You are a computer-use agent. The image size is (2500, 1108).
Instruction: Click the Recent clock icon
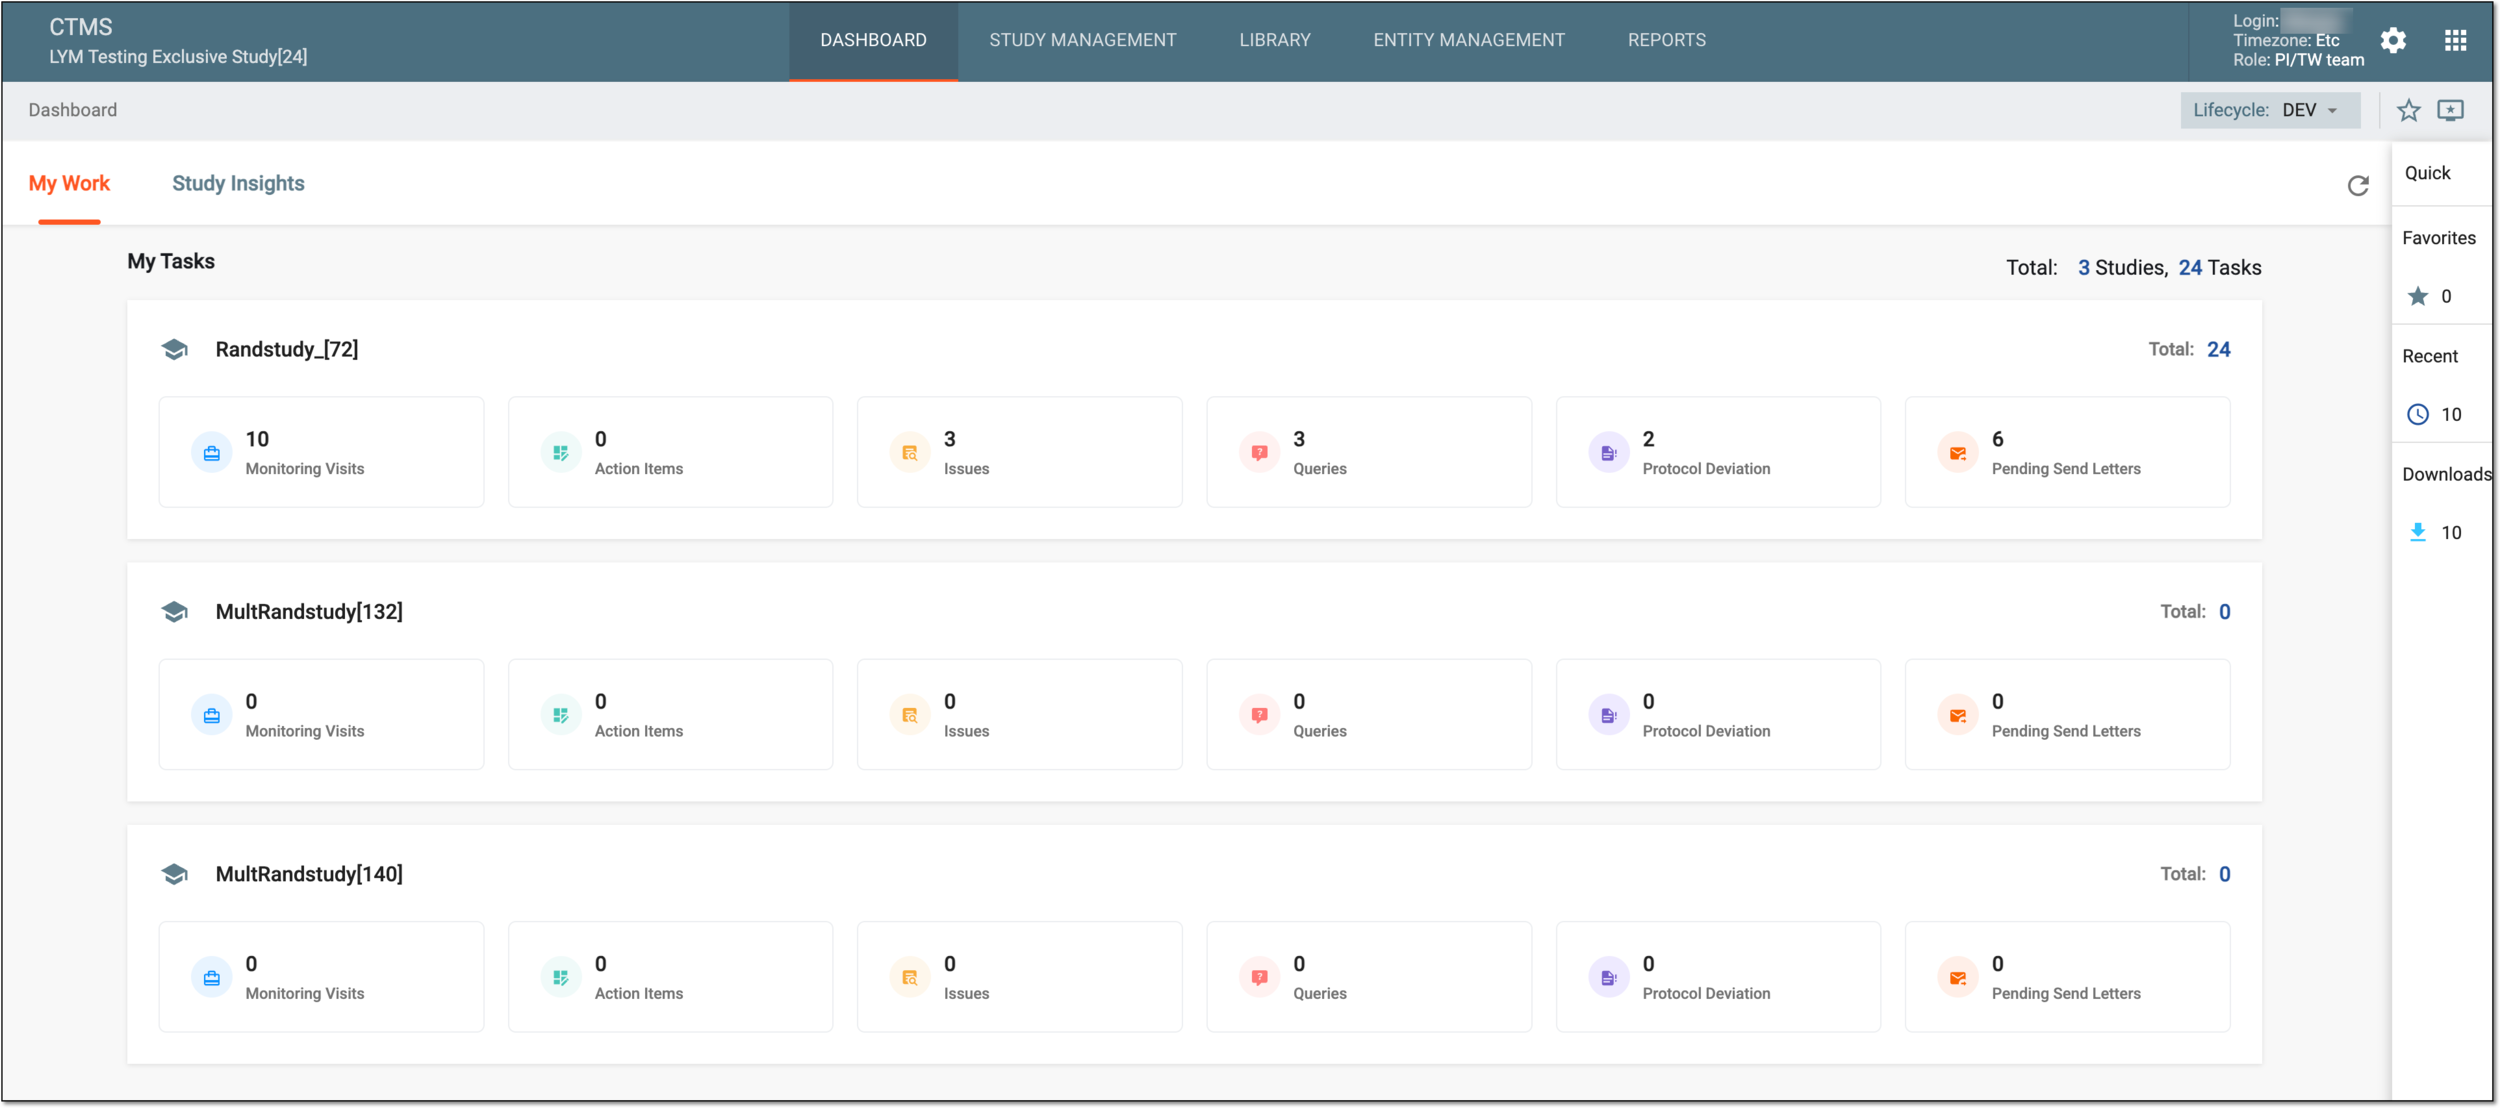[x=2418, y=414]
